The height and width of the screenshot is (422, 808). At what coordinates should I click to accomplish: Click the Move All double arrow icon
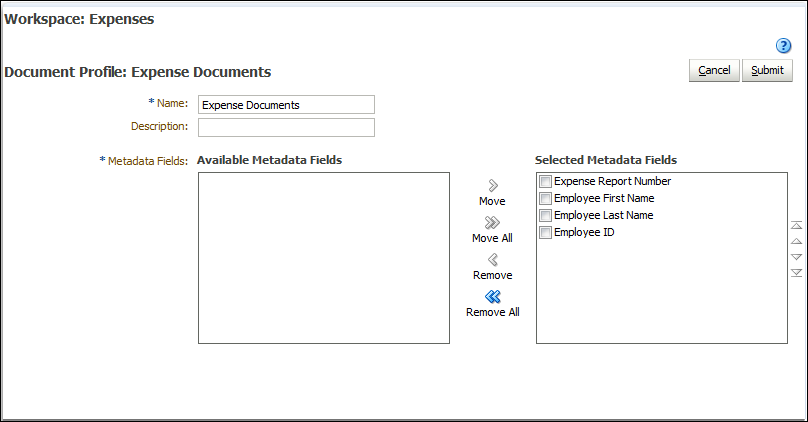(492, 223)
